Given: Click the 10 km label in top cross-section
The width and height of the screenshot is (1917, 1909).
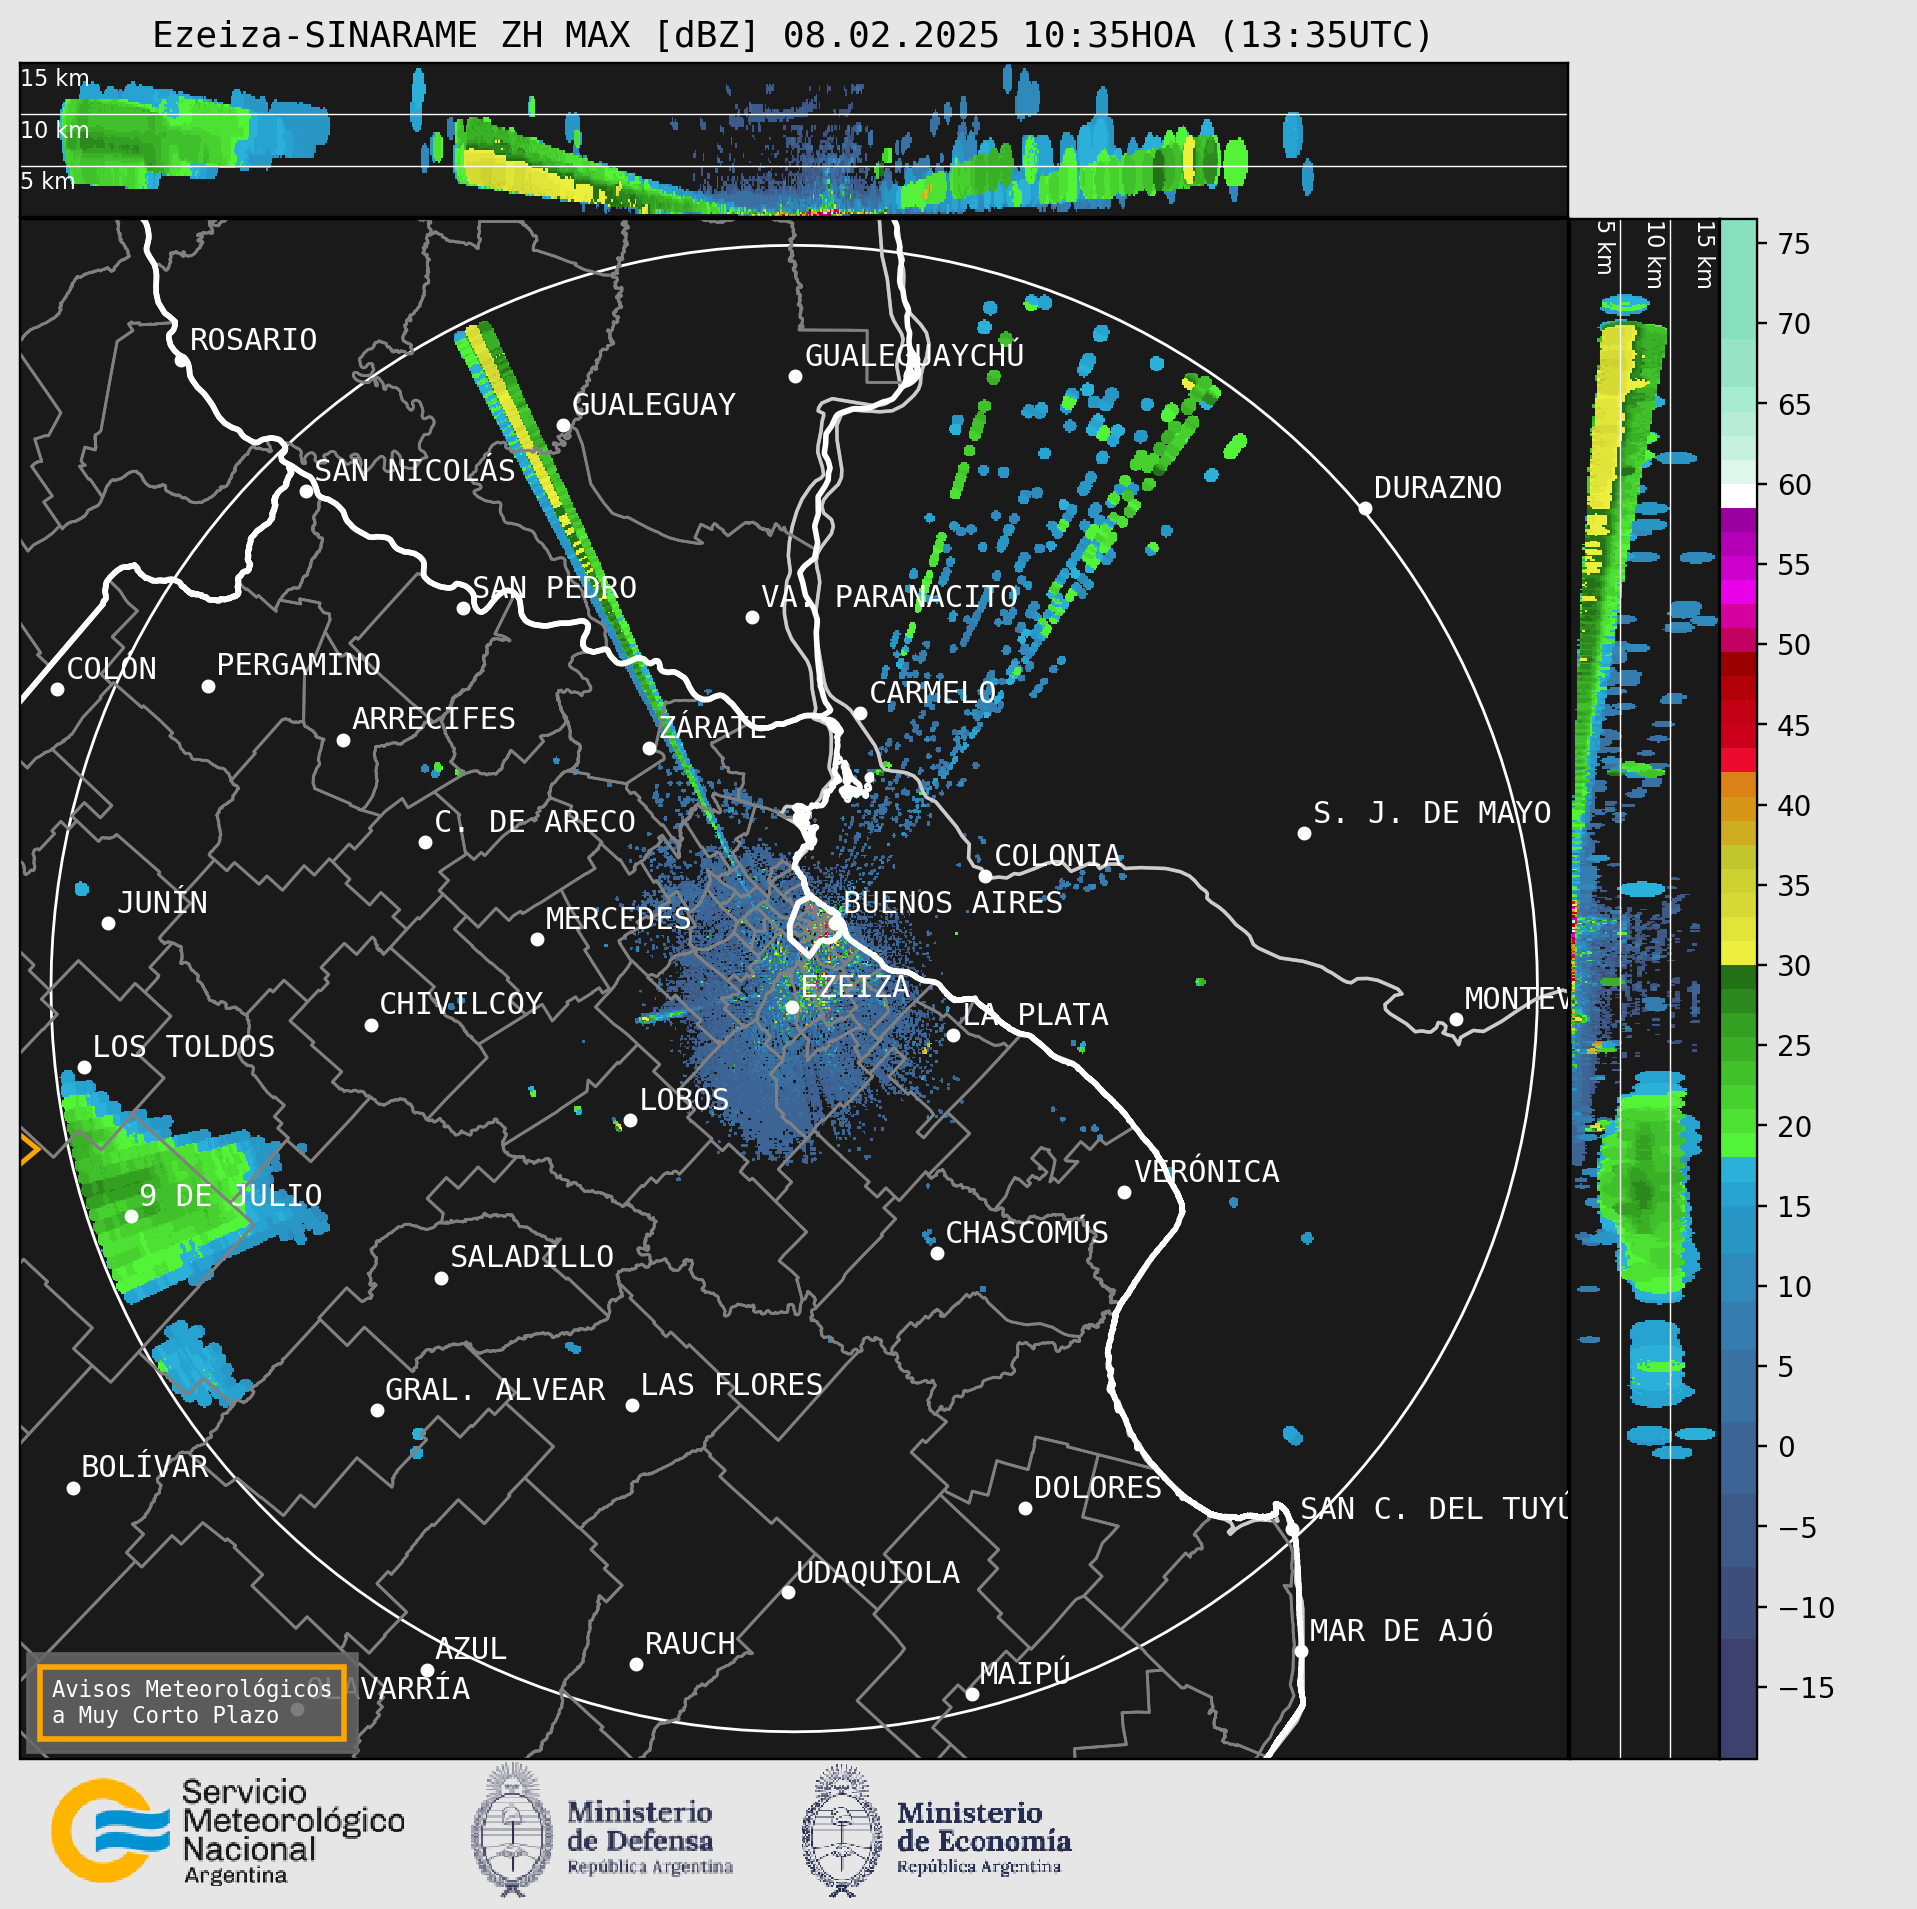Looking at the screenshot, I should pos(55,130).
